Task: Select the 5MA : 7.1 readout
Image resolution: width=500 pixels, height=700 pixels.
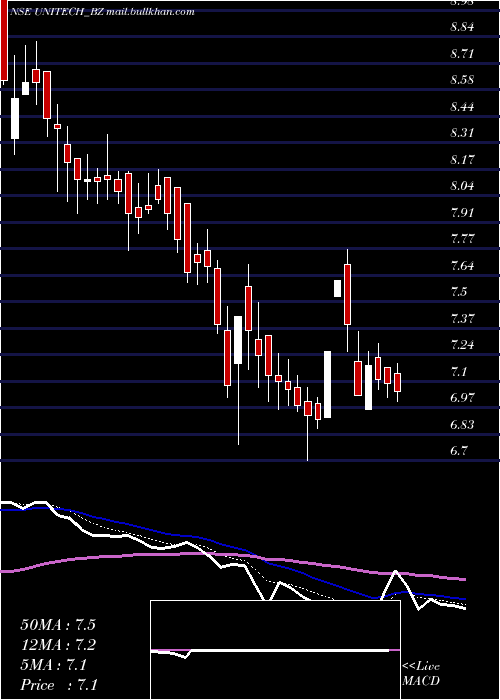Action: [54, 665]
